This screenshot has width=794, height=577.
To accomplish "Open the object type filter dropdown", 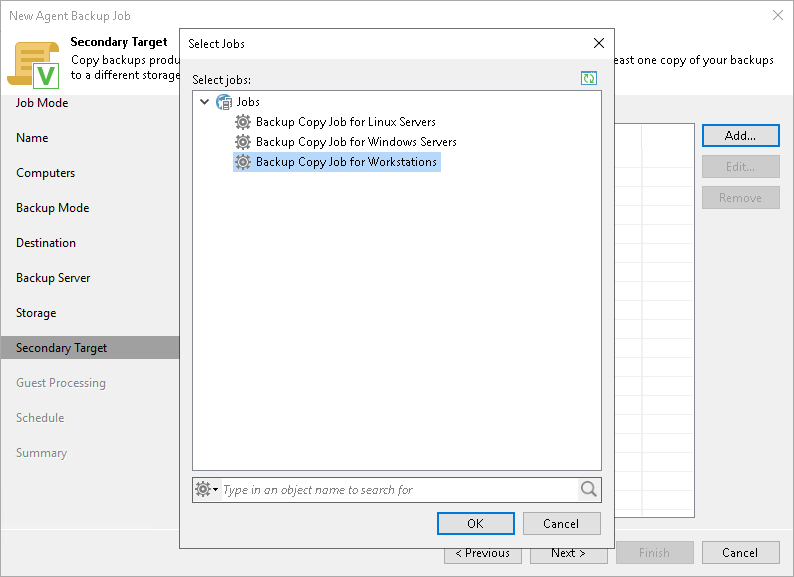I will (207, 489).
